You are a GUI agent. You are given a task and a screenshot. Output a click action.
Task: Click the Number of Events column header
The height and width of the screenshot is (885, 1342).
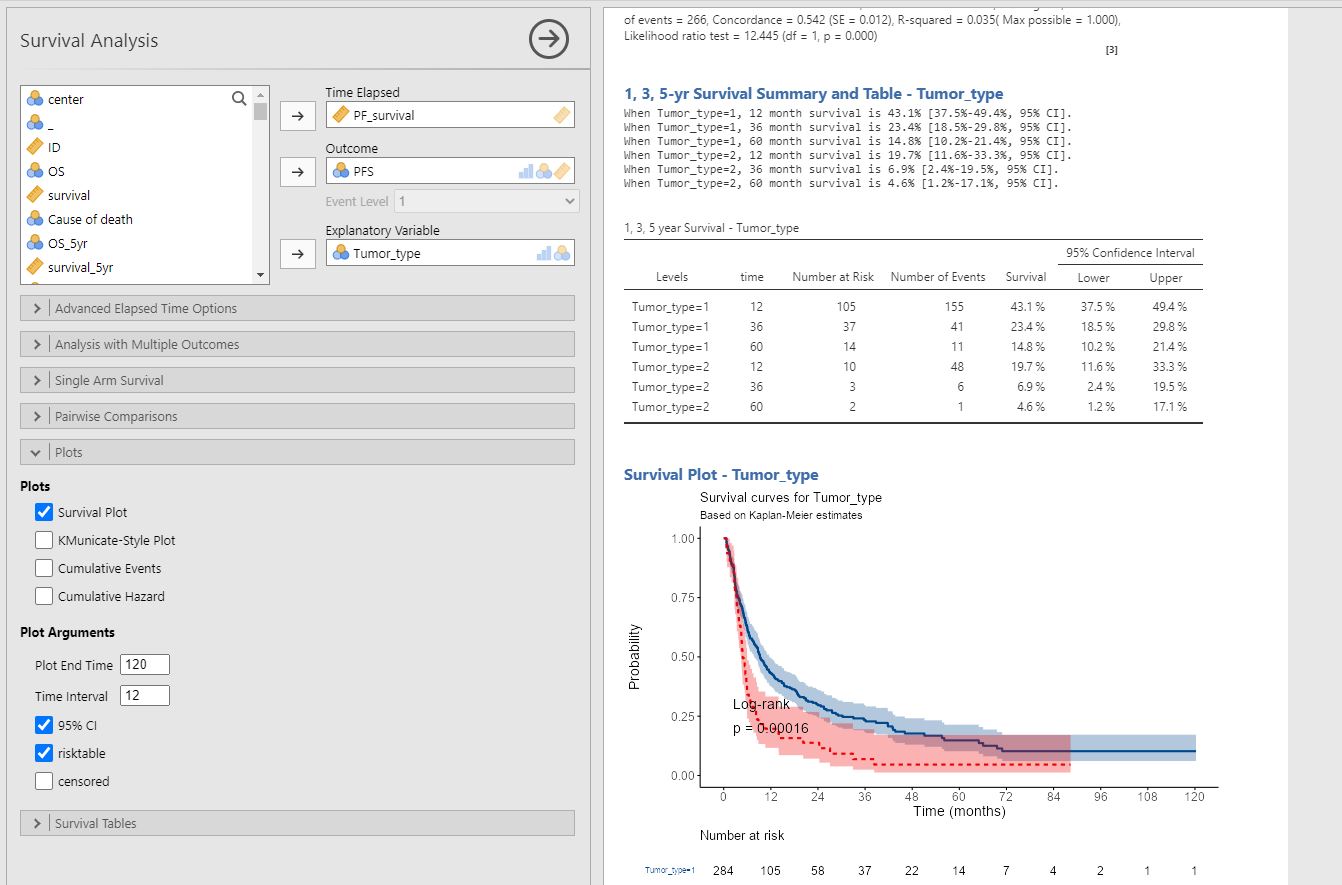(938, 277)
